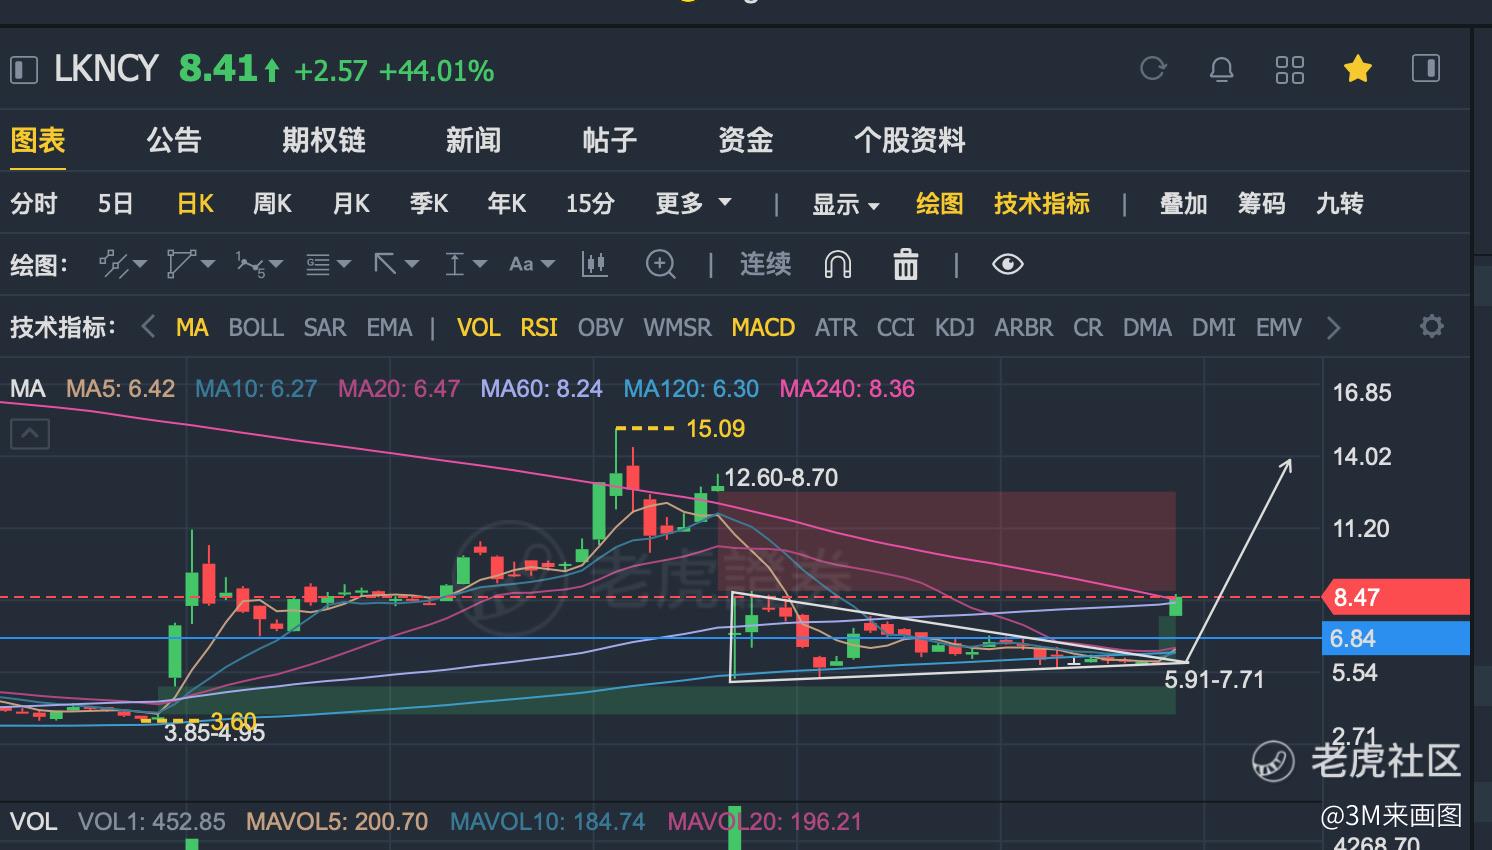Click the left panel icon beside LKNCY

point(23,70)
